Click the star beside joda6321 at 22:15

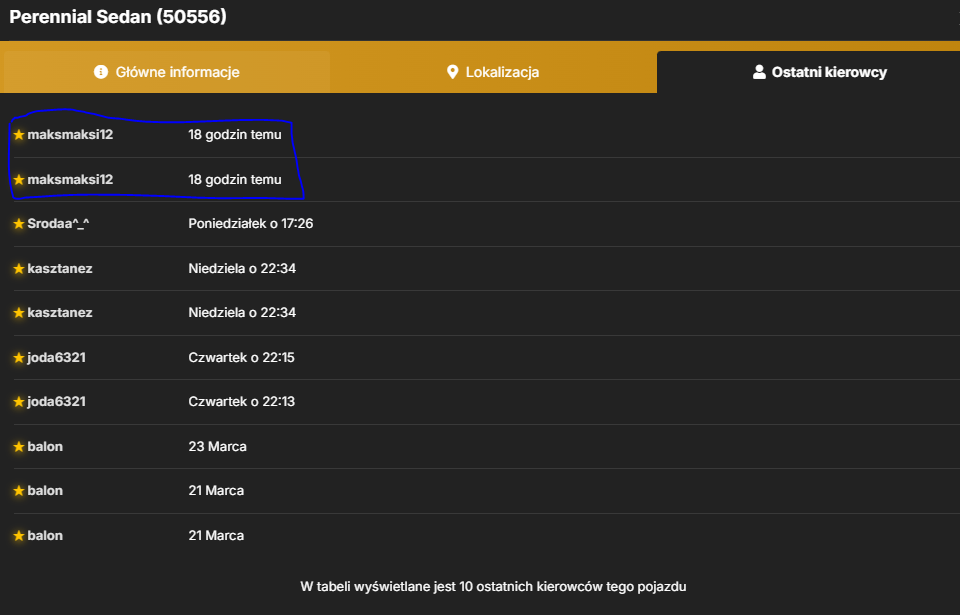(19, 358)
